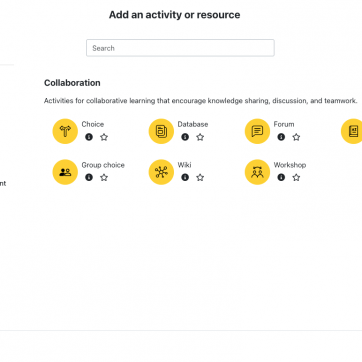Select the Forum activity icon

click(x=257, y=131)
